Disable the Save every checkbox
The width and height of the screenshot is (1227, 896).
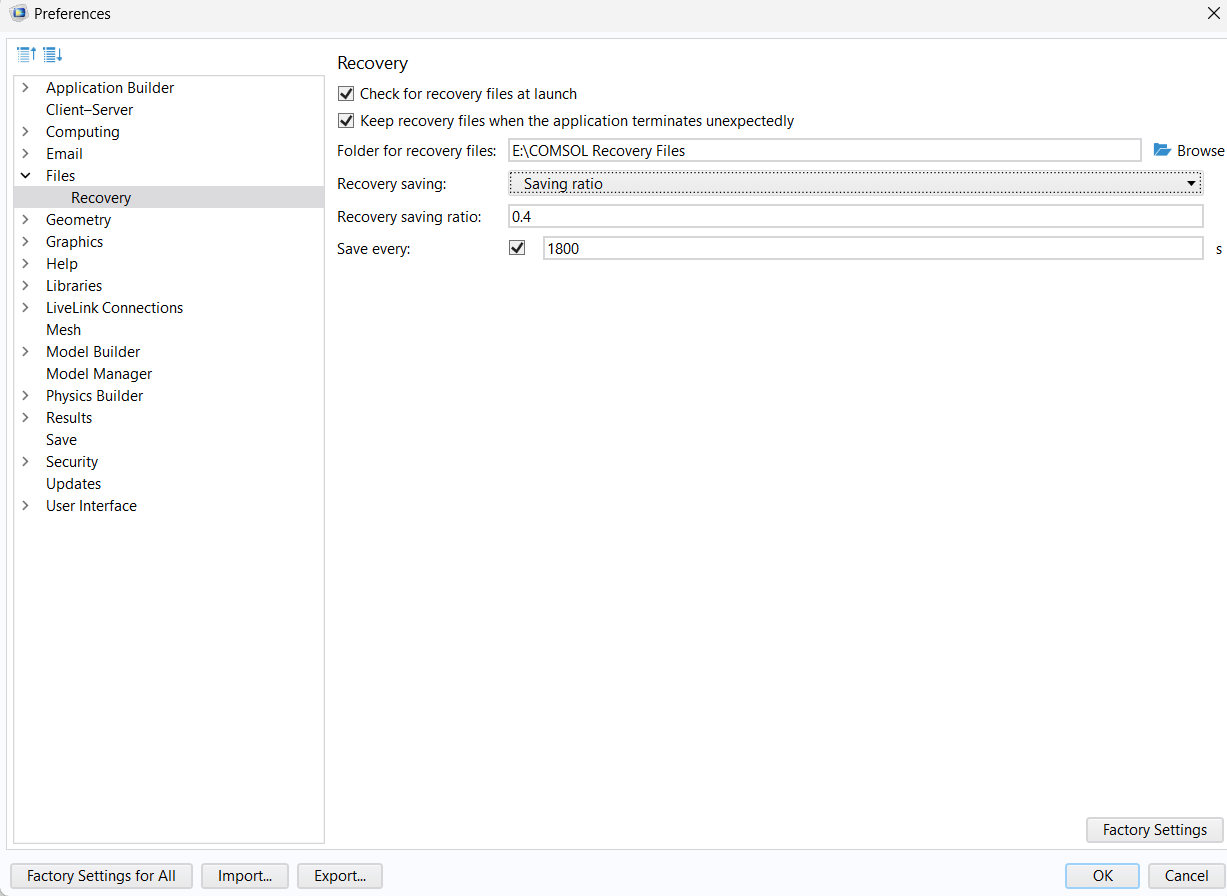pos(517,248)
